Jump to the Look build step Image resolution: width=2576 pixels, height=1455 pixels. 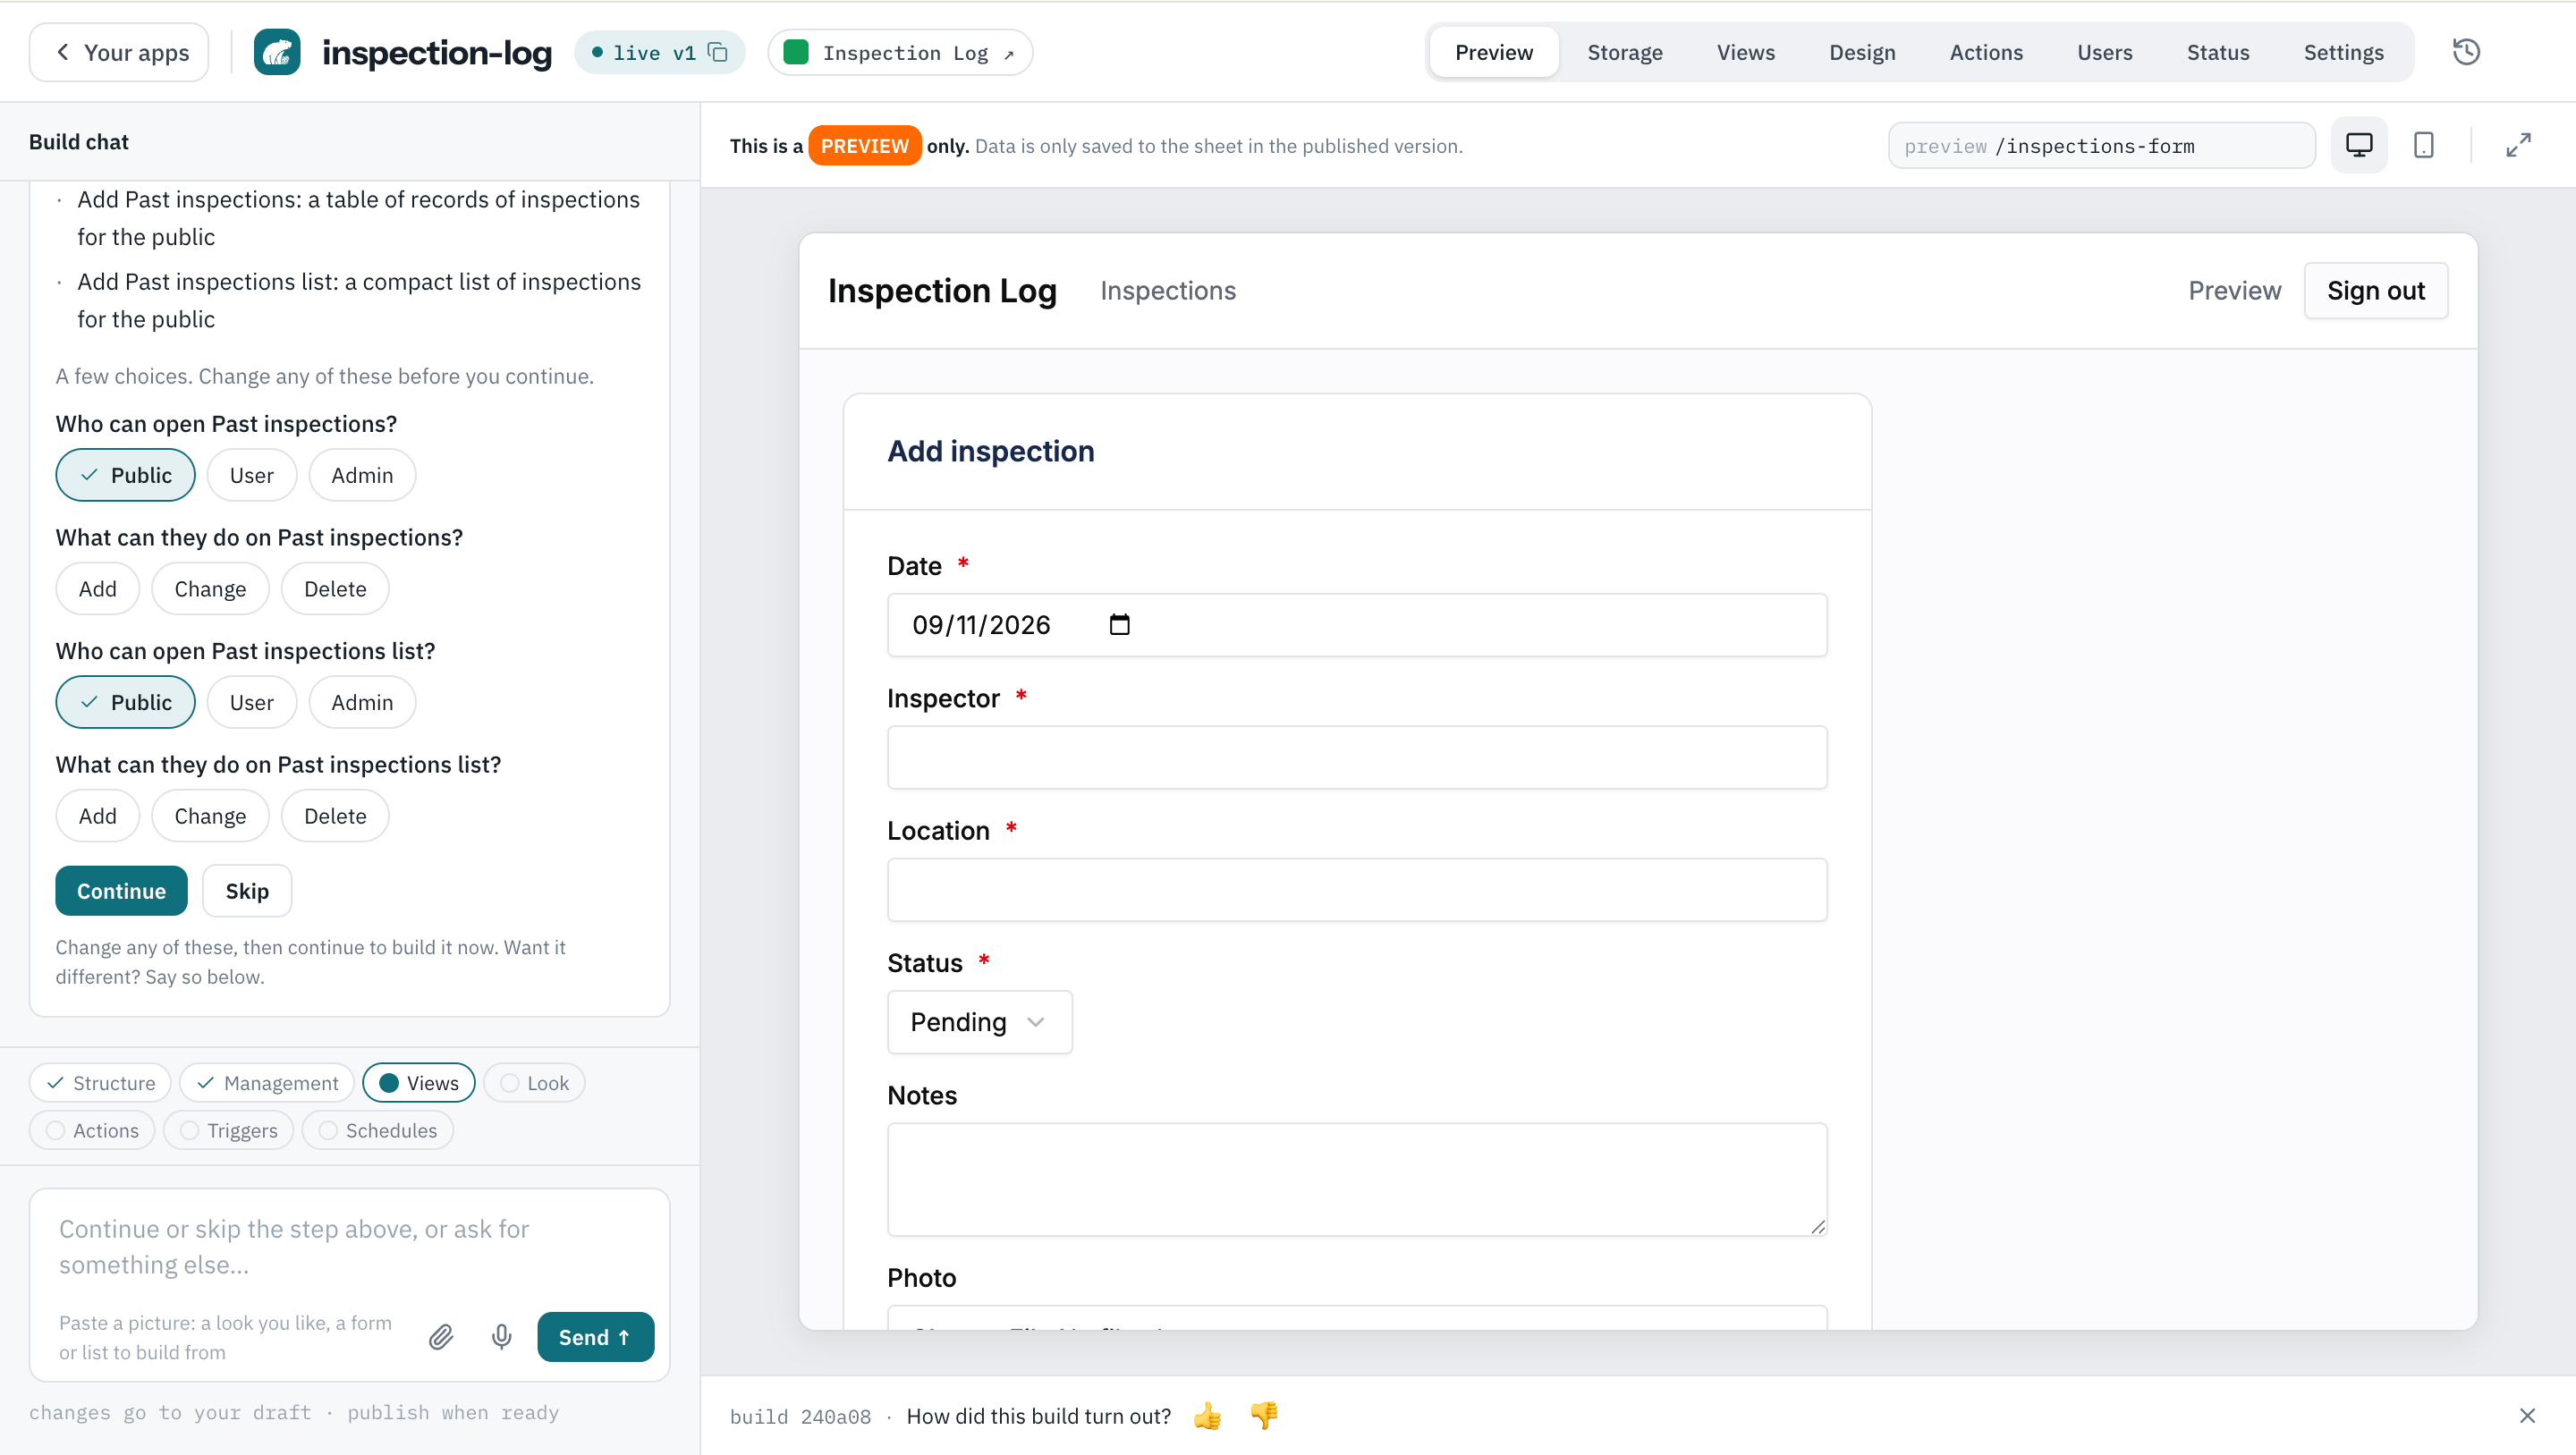[x=534, y=1083]
